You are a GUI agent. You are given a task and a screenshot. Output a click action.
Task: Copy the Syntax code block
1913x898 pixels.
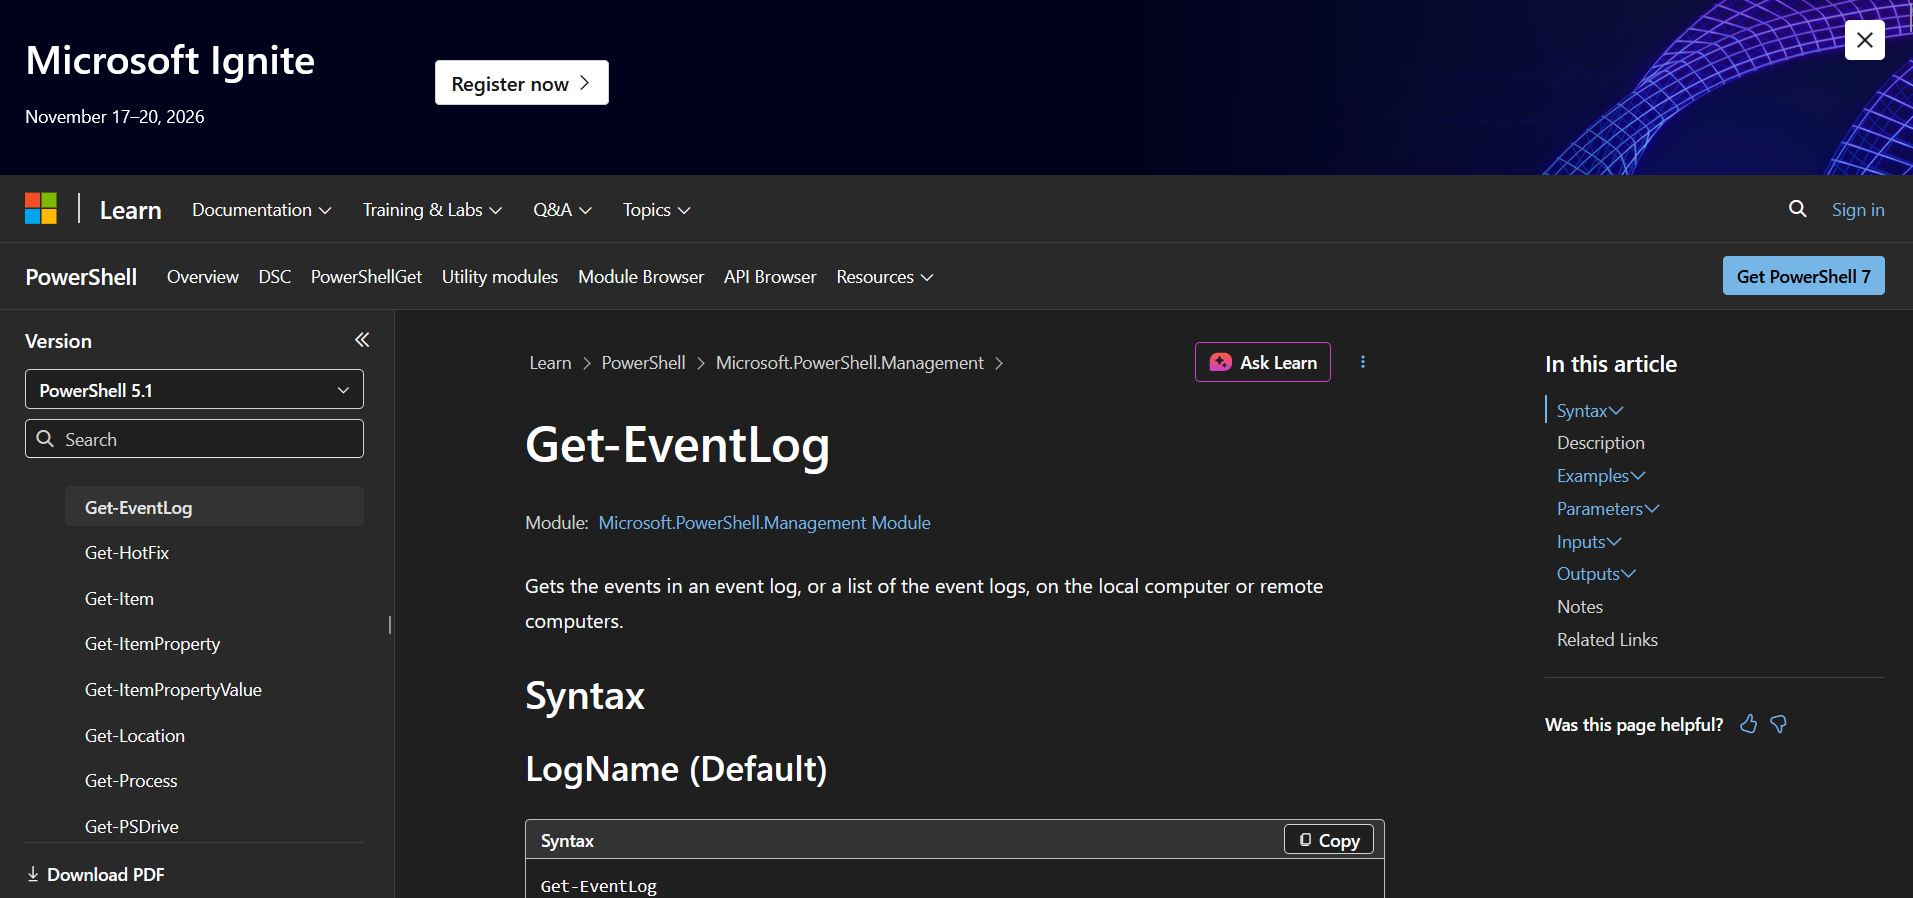click(x=1329, y=840)
